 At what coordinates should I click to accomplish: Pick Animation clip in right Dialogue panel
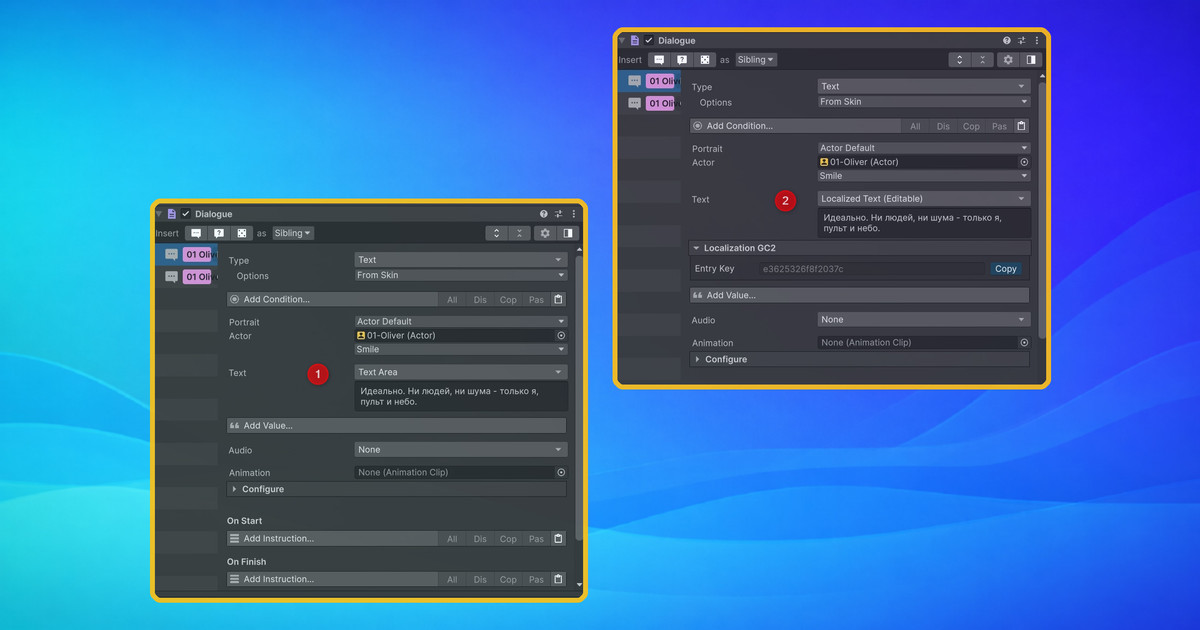[1024, 342]
